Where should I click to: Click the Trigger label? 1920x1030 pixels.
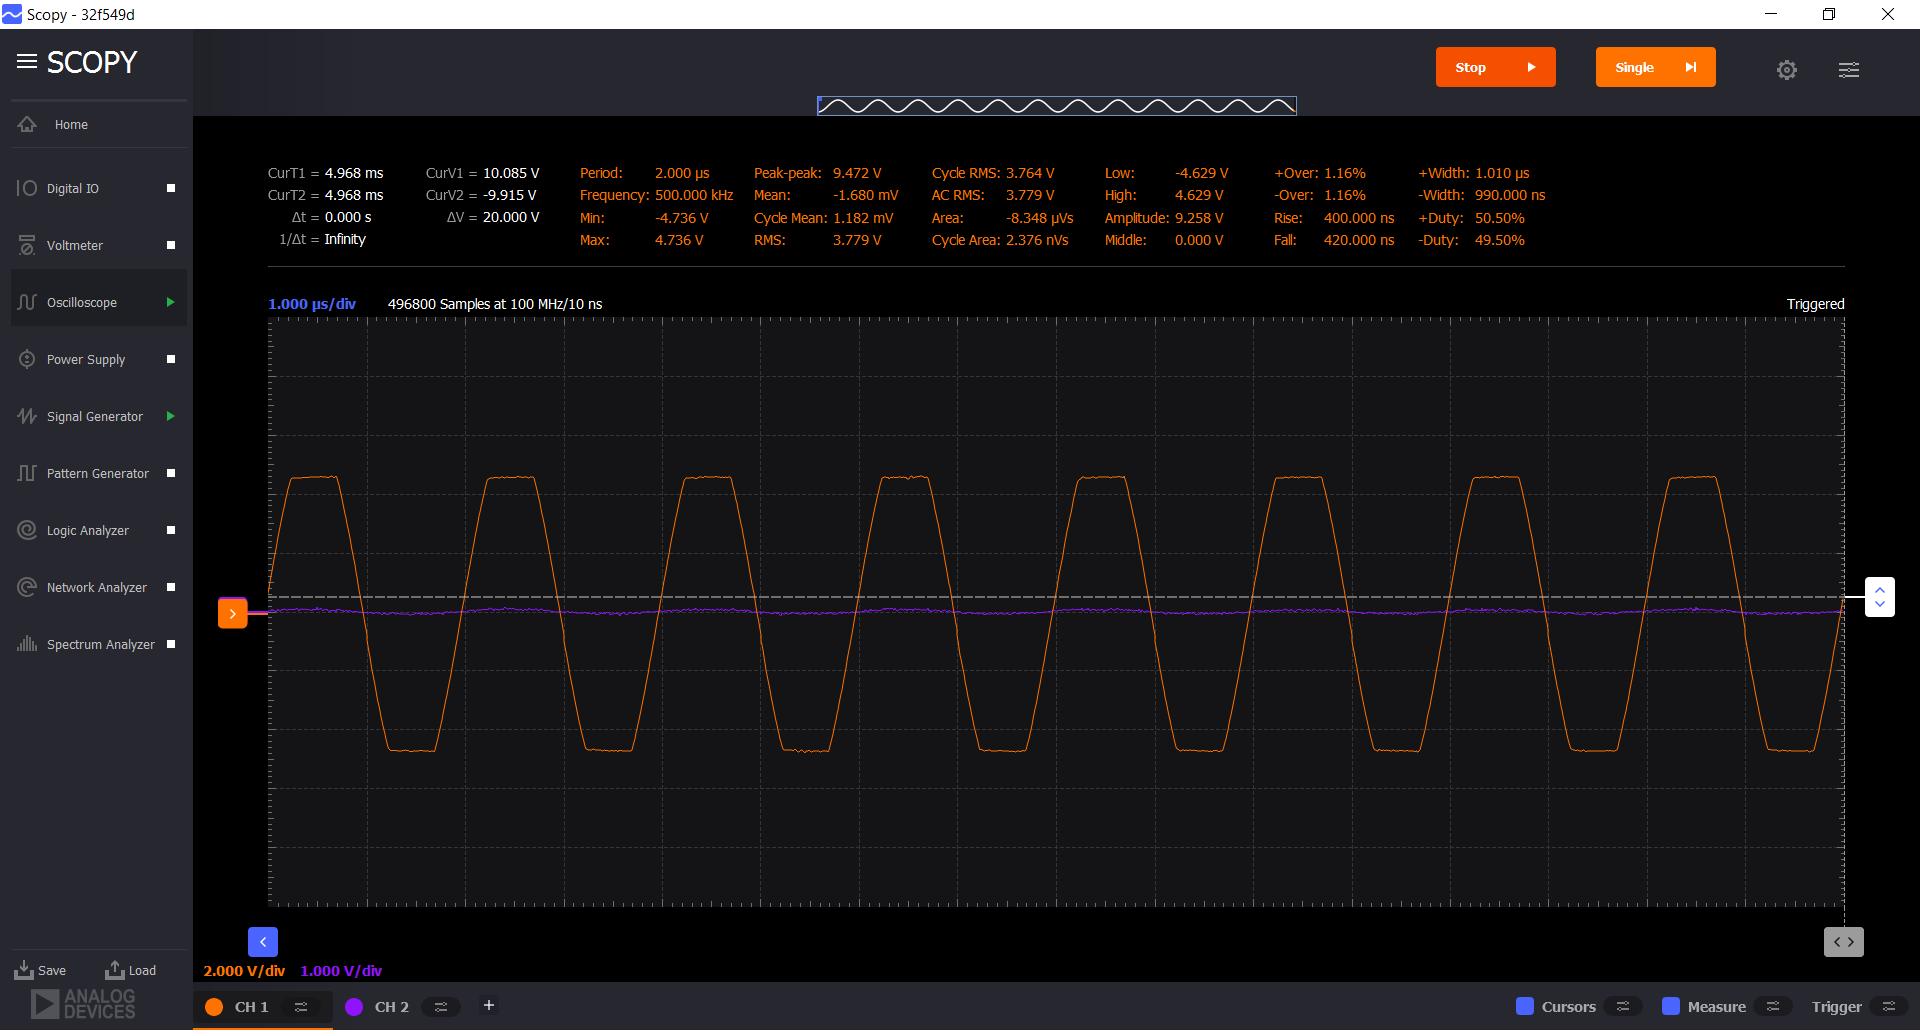[1837, 1007]
